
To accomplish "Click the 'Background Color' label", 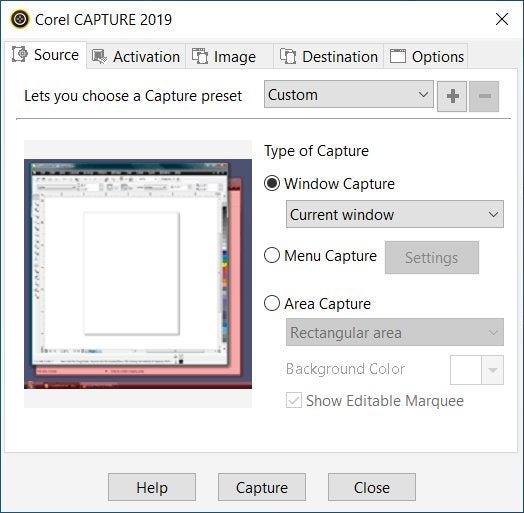I will point(346,369).
